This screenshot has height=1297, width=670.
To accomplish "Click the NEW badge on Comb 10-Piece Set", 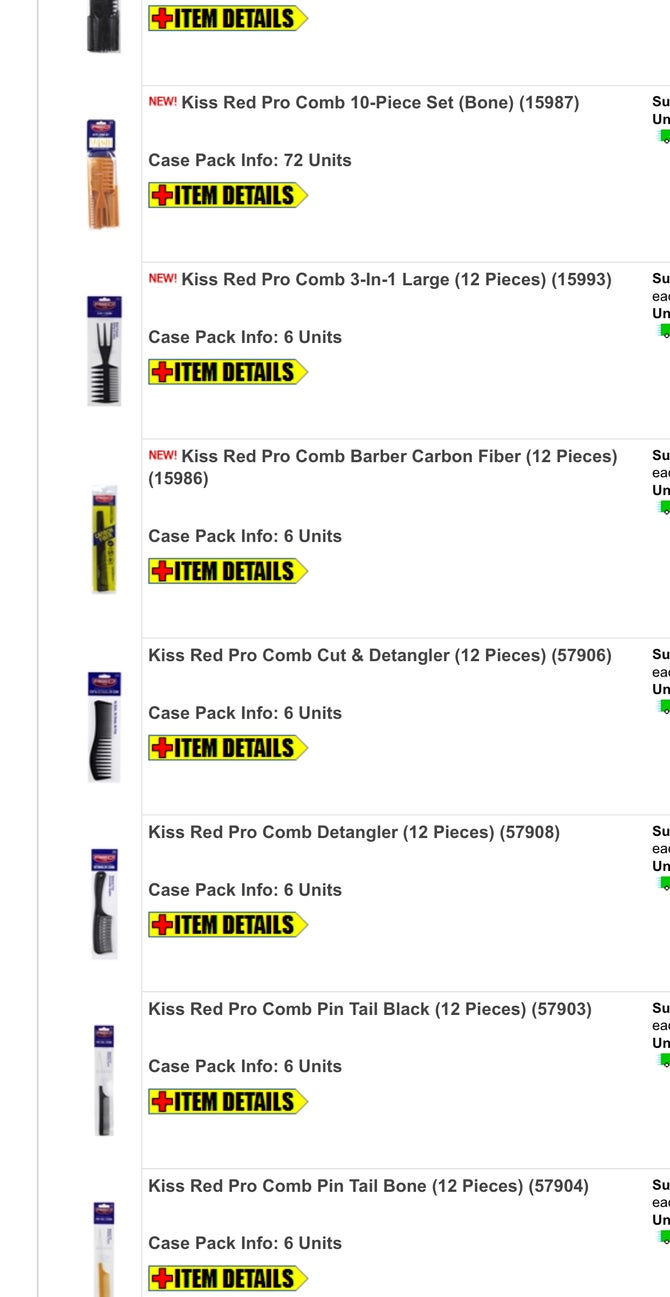I will pos(162,101).
